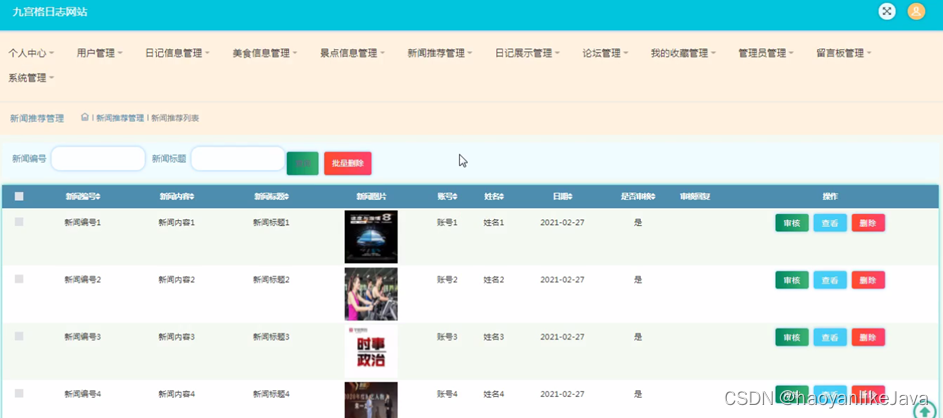Expand the 景点信息管理 dropdown menu
This screenshot has height=418, width=943.
[x=352, y=53]
